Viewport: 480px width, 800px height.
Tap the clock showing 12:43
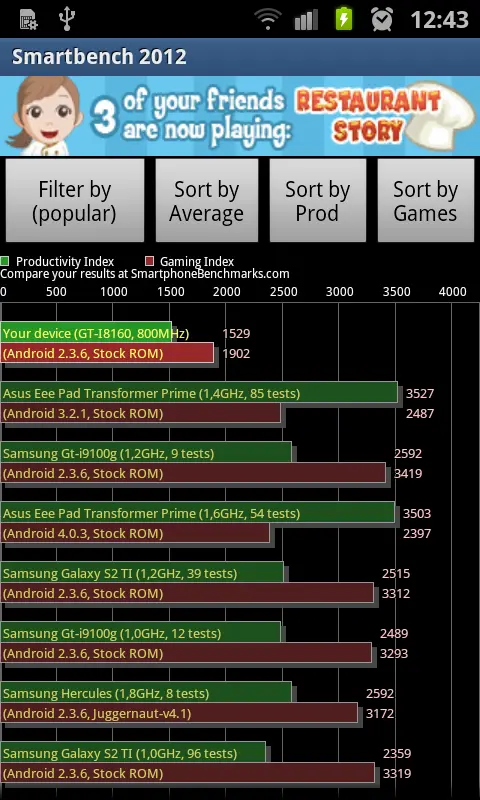(x=439, y=20)
